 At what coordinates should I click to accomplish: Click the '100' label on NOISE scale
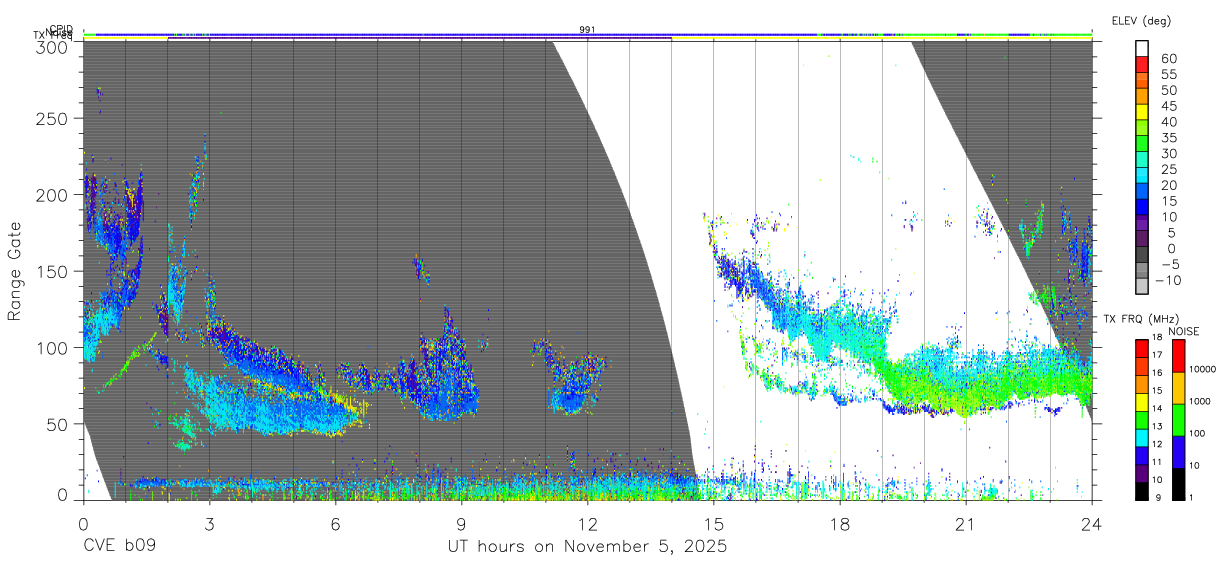click(1199, 434)
